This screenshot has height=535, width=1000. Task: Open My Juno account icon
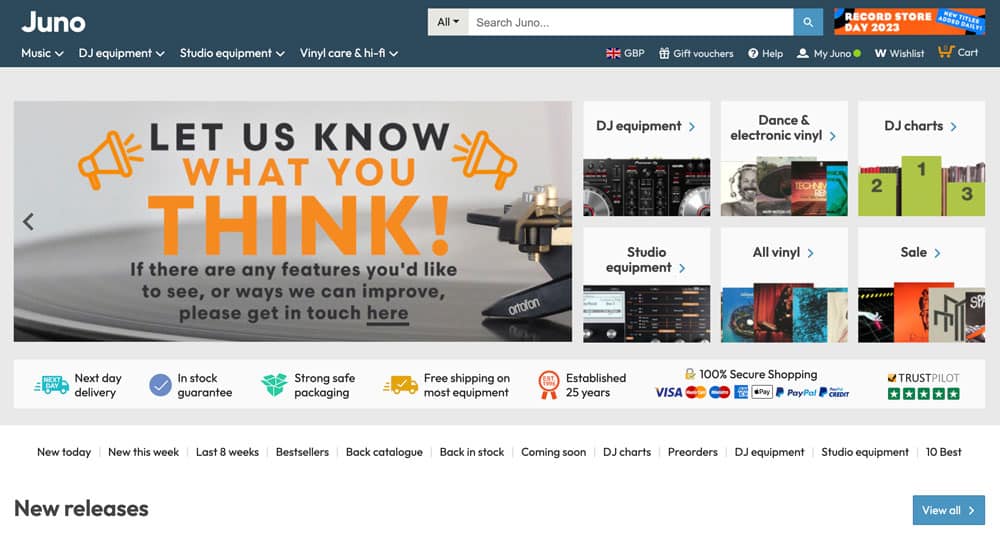click(x=802, y=54)
